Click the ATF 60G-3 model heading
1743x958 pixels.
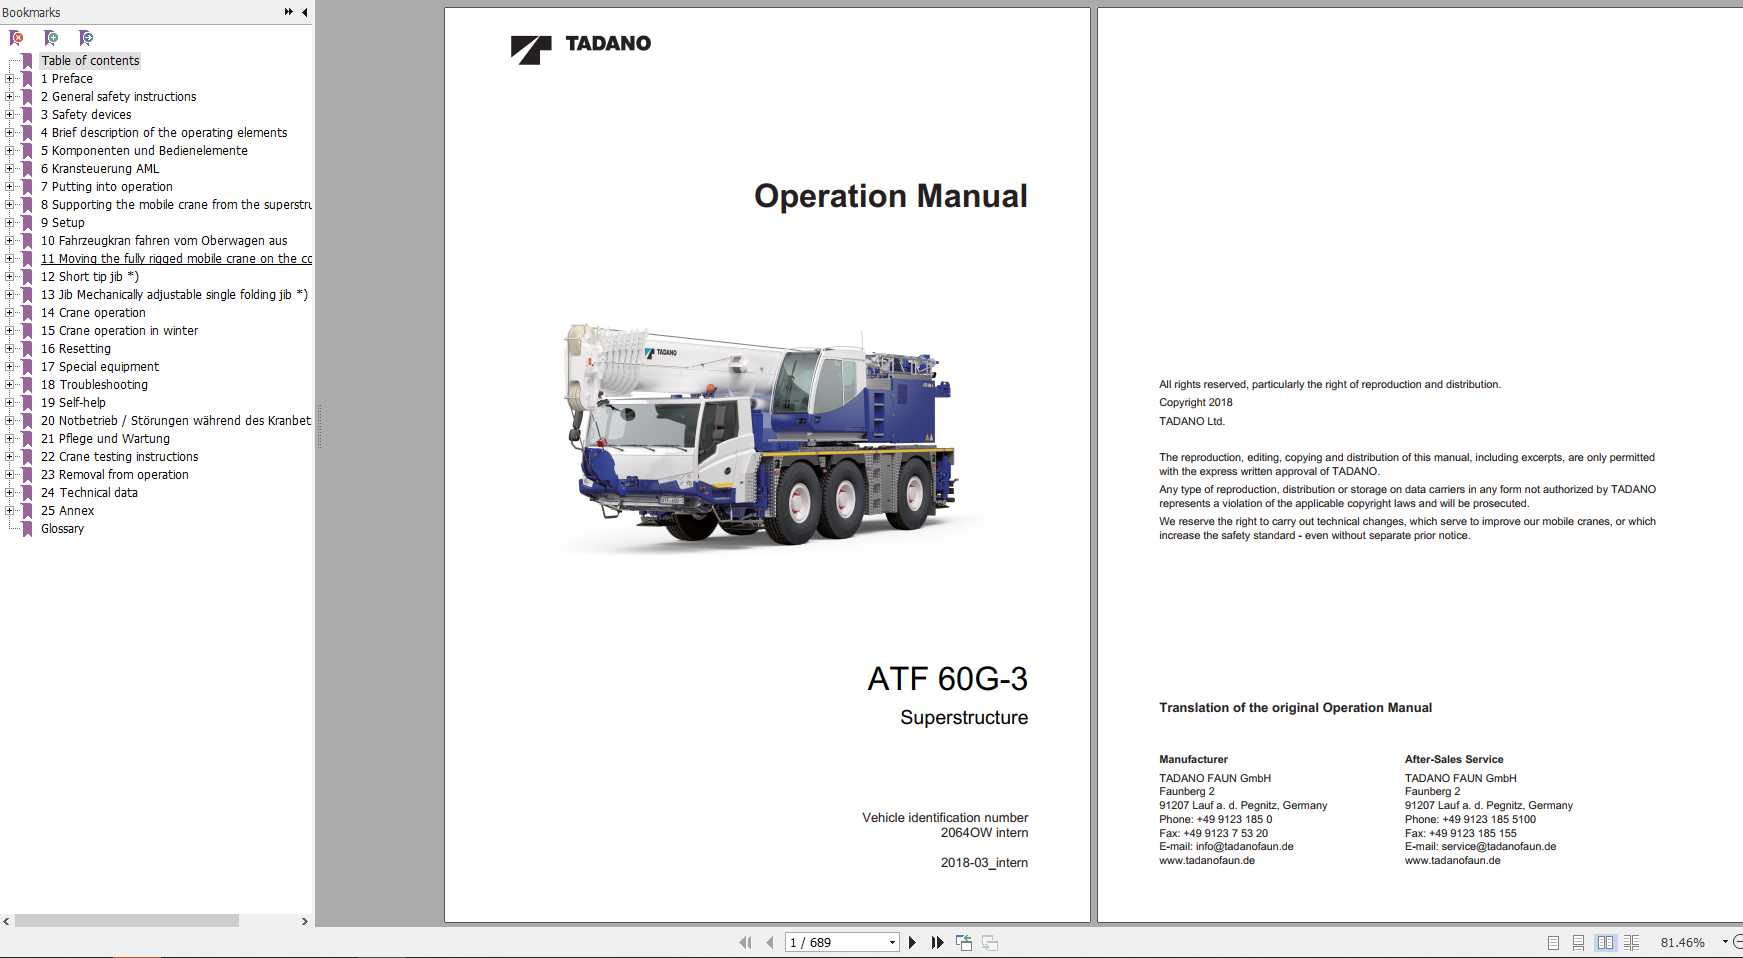tap(947, 679)
